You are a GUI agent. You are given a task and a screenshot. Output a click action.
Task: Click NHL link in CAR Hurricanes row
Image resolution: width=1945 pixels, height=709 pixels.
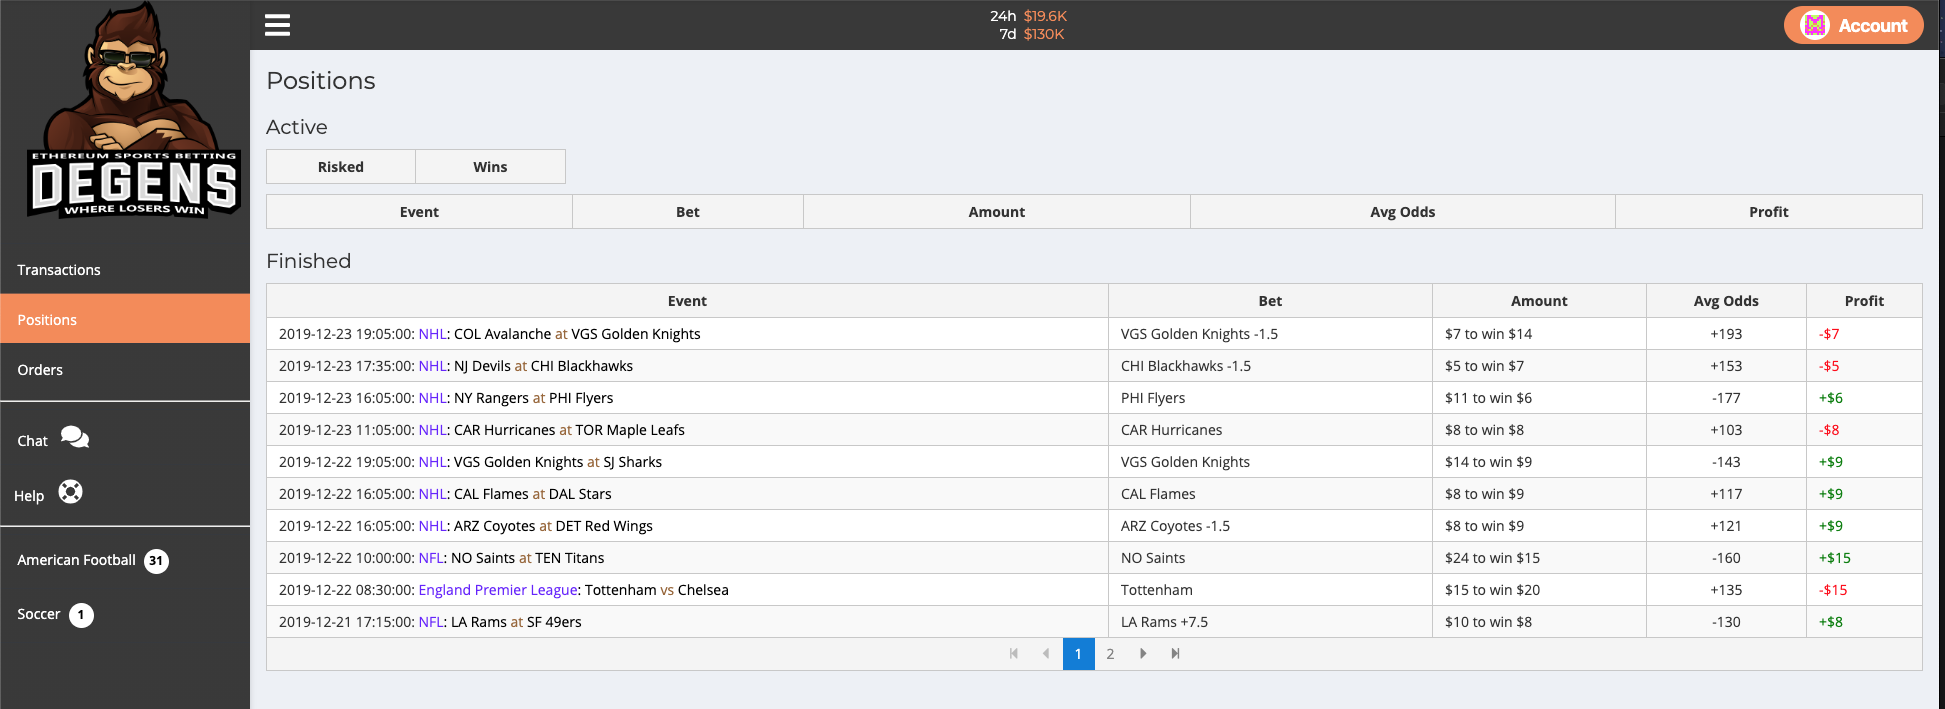point(432,430)
